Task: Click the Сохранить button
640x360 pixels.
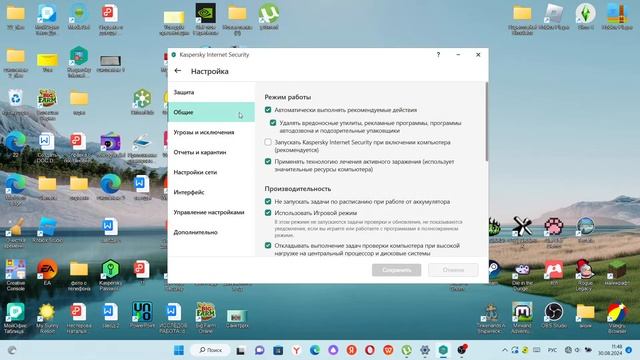Action: coord(396,270)
